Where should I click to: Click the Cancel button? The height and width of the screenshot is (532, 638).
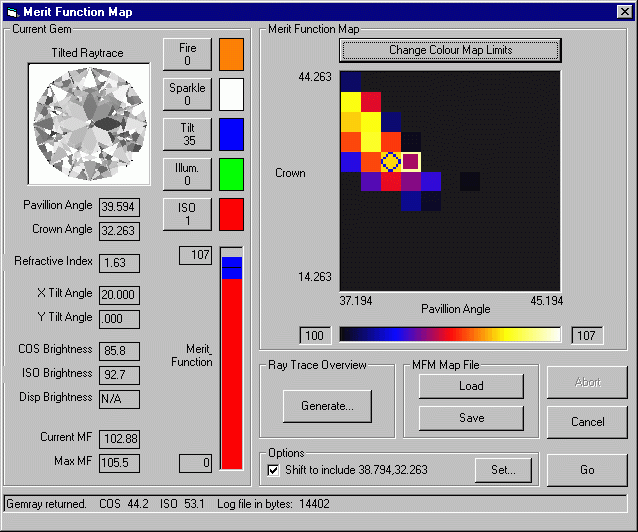point(587,422)
